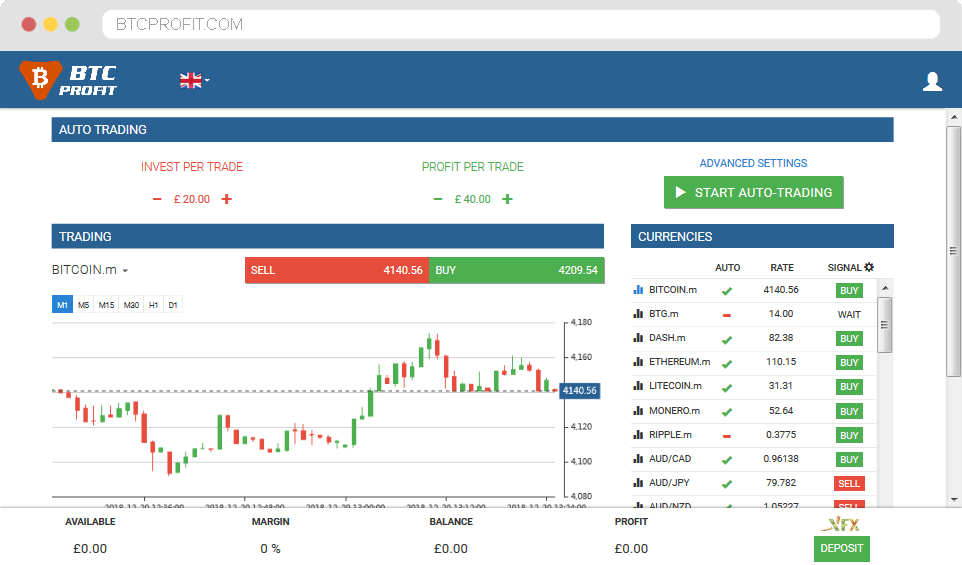Open the signal settings gear icon
This screenshot has height=565, width=962.
(869, 267)
